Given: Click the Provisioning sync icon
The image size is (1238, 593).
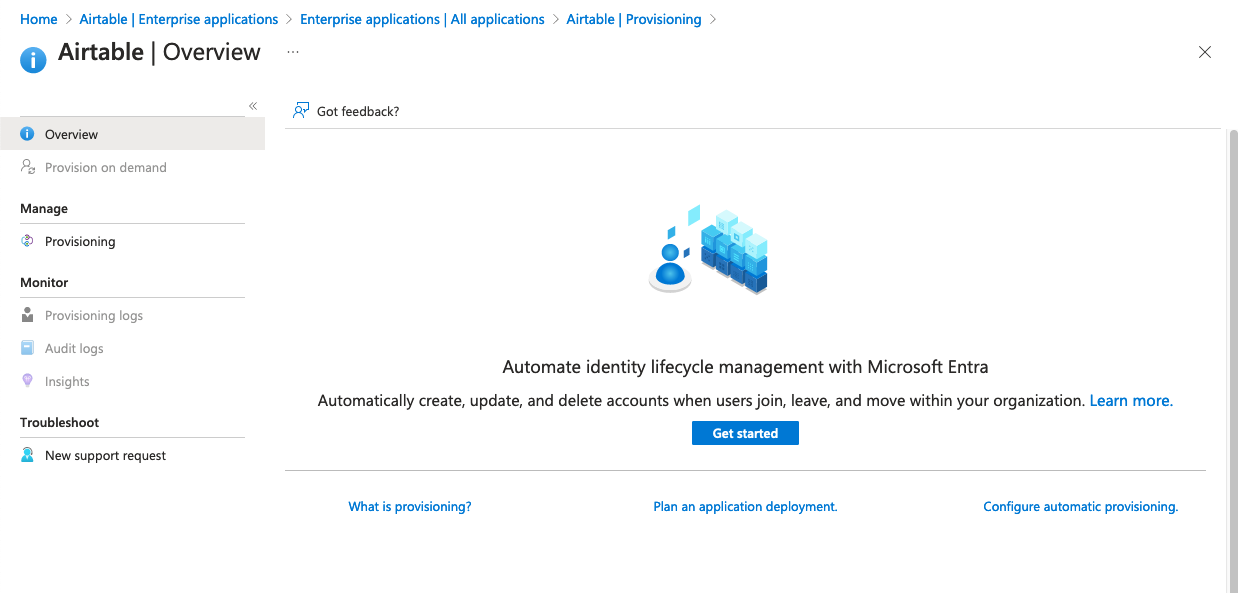Looking at the screenshot, I should pyautogui.click(x=28, y=241).
